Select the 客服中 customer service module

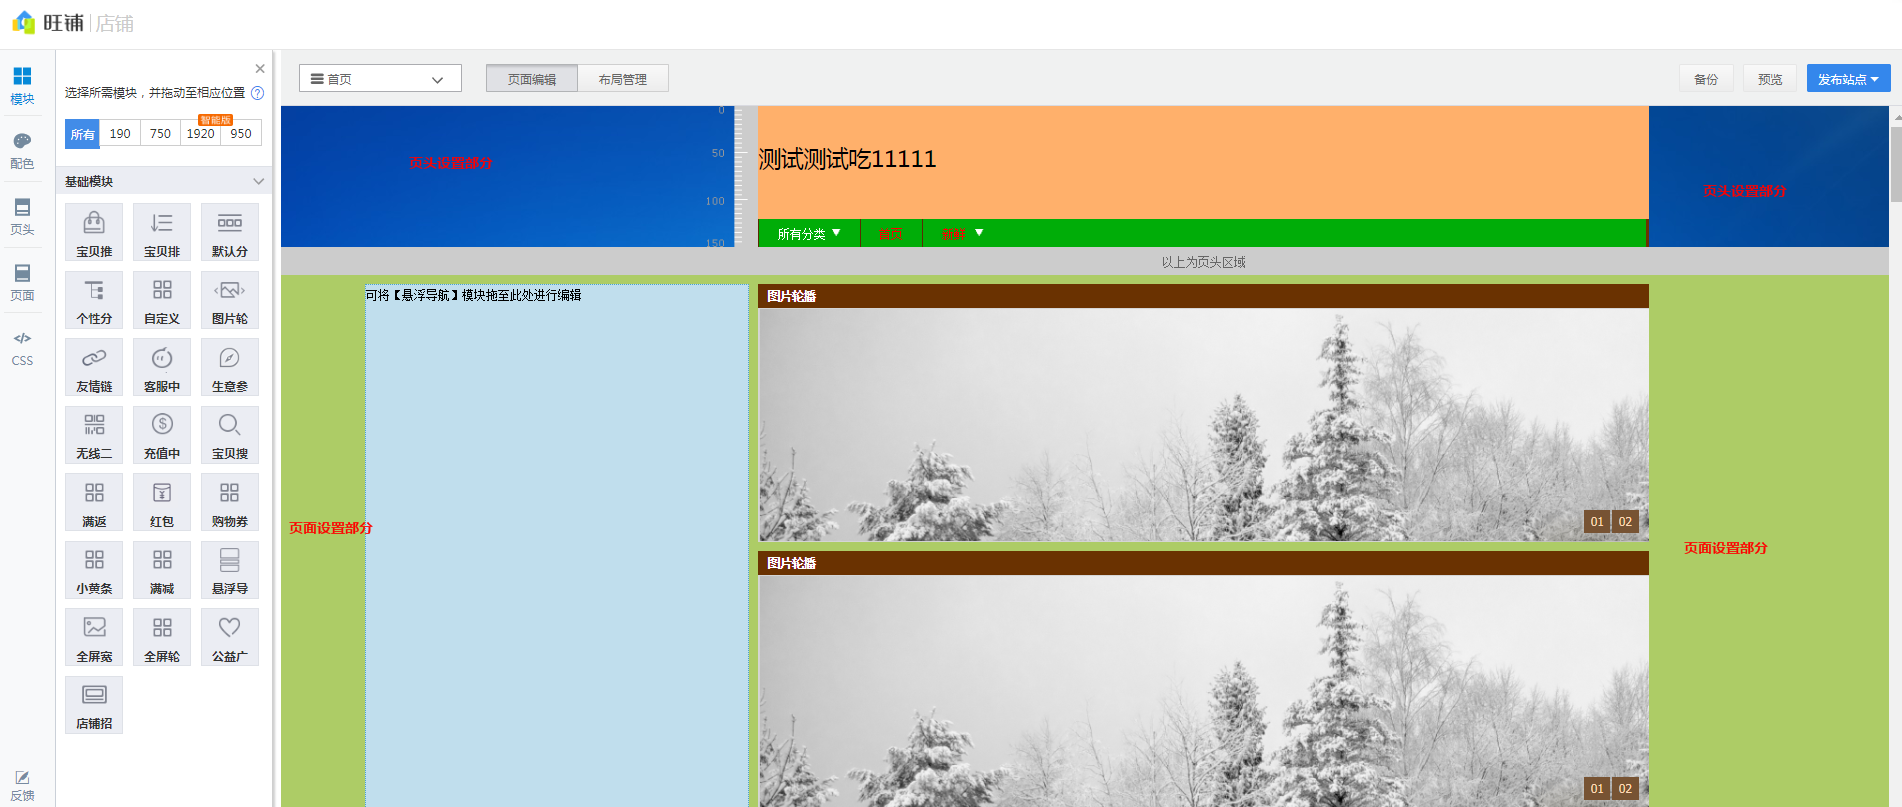162,367
